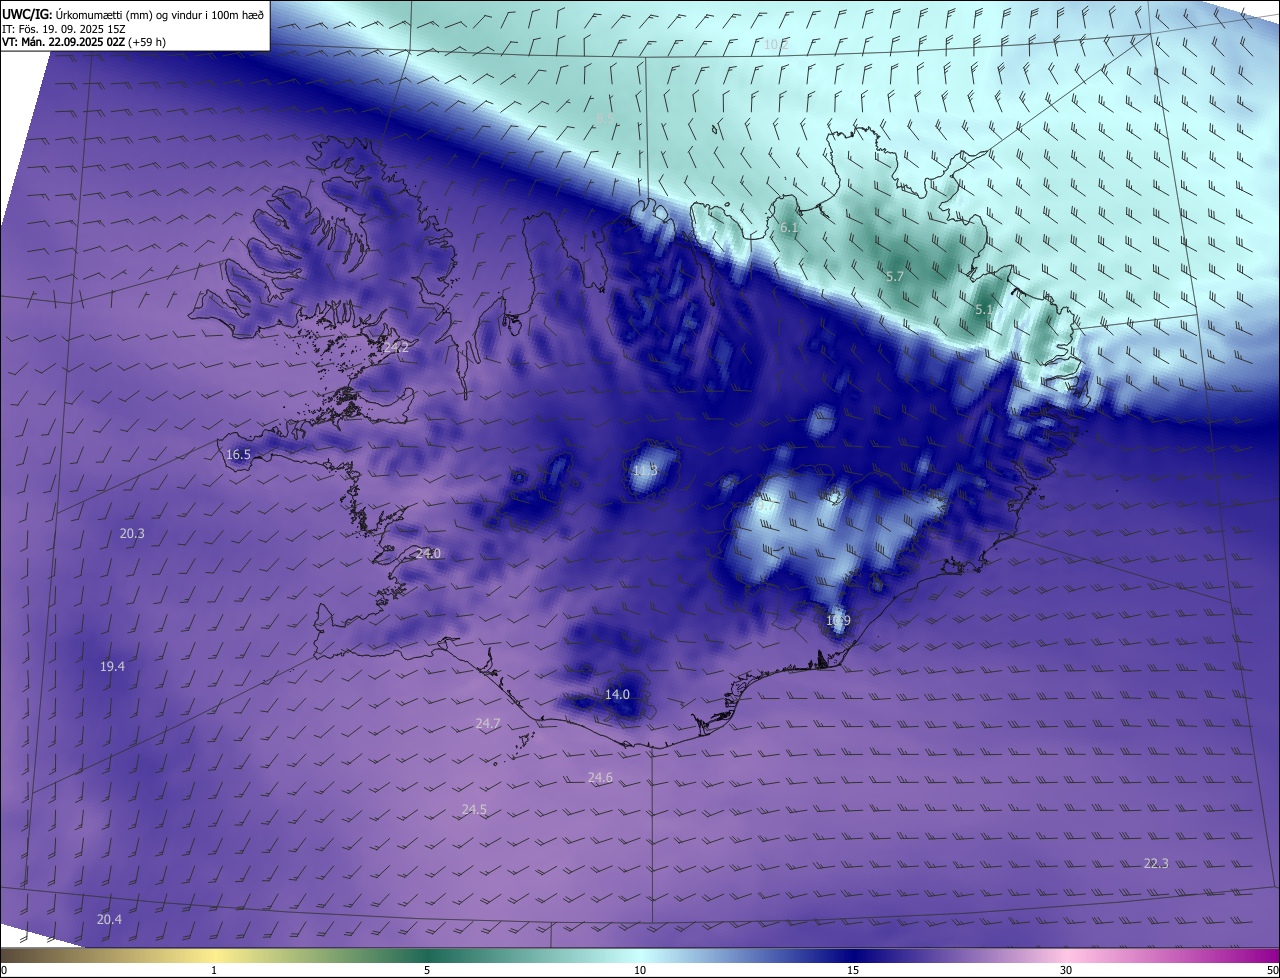Click the 22.3 value label
The width and height of the screenshot is (1280, 978).
pyautogui.click(x=1156, y=863)
